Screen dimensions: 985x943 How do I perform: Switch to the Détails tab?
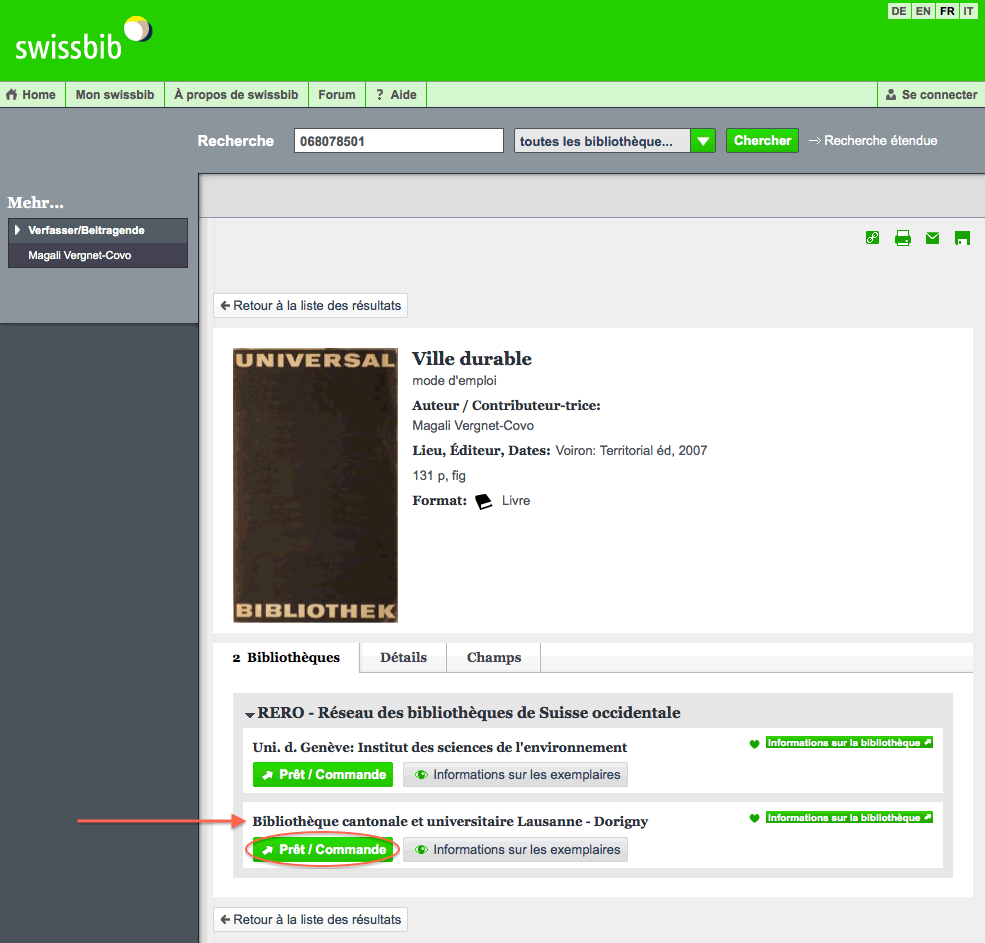403,658
